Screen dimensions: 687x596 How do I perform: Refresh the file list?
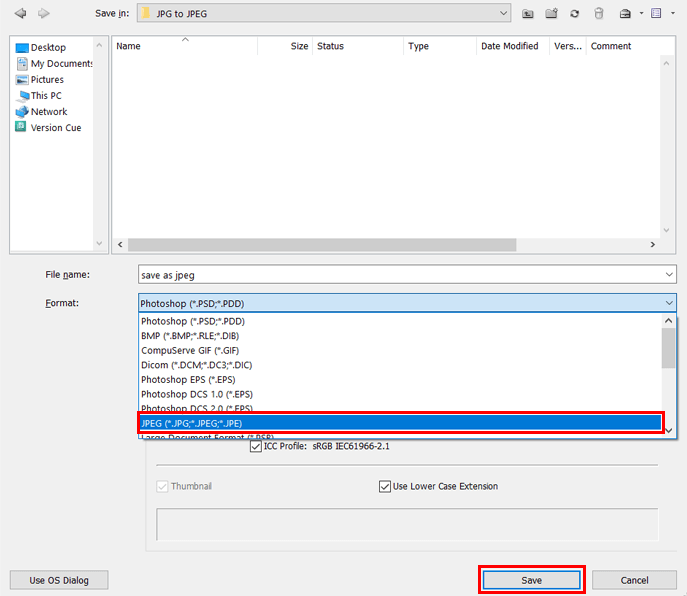click(x=575, y=14)
